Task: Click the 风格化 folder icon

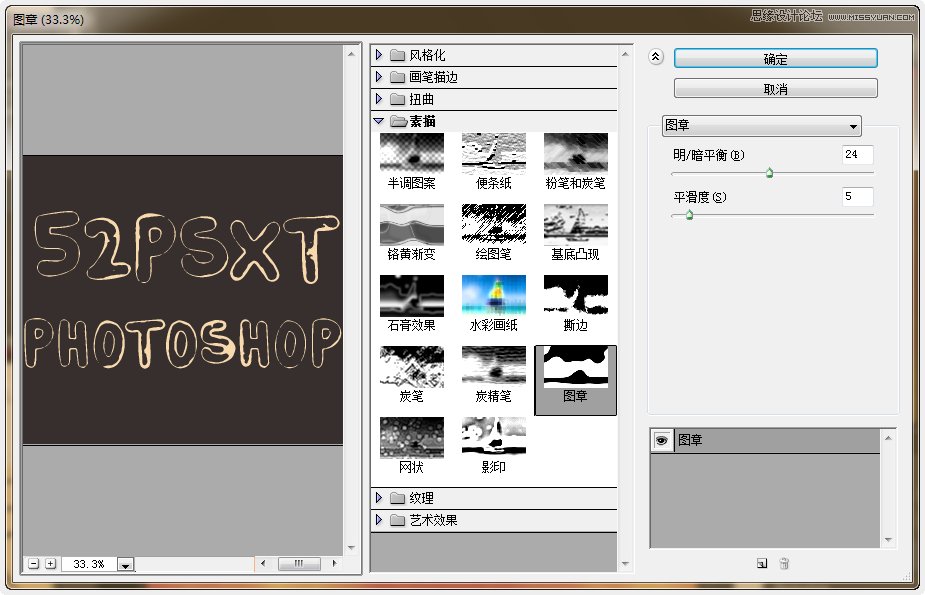Action: (398, 55)
